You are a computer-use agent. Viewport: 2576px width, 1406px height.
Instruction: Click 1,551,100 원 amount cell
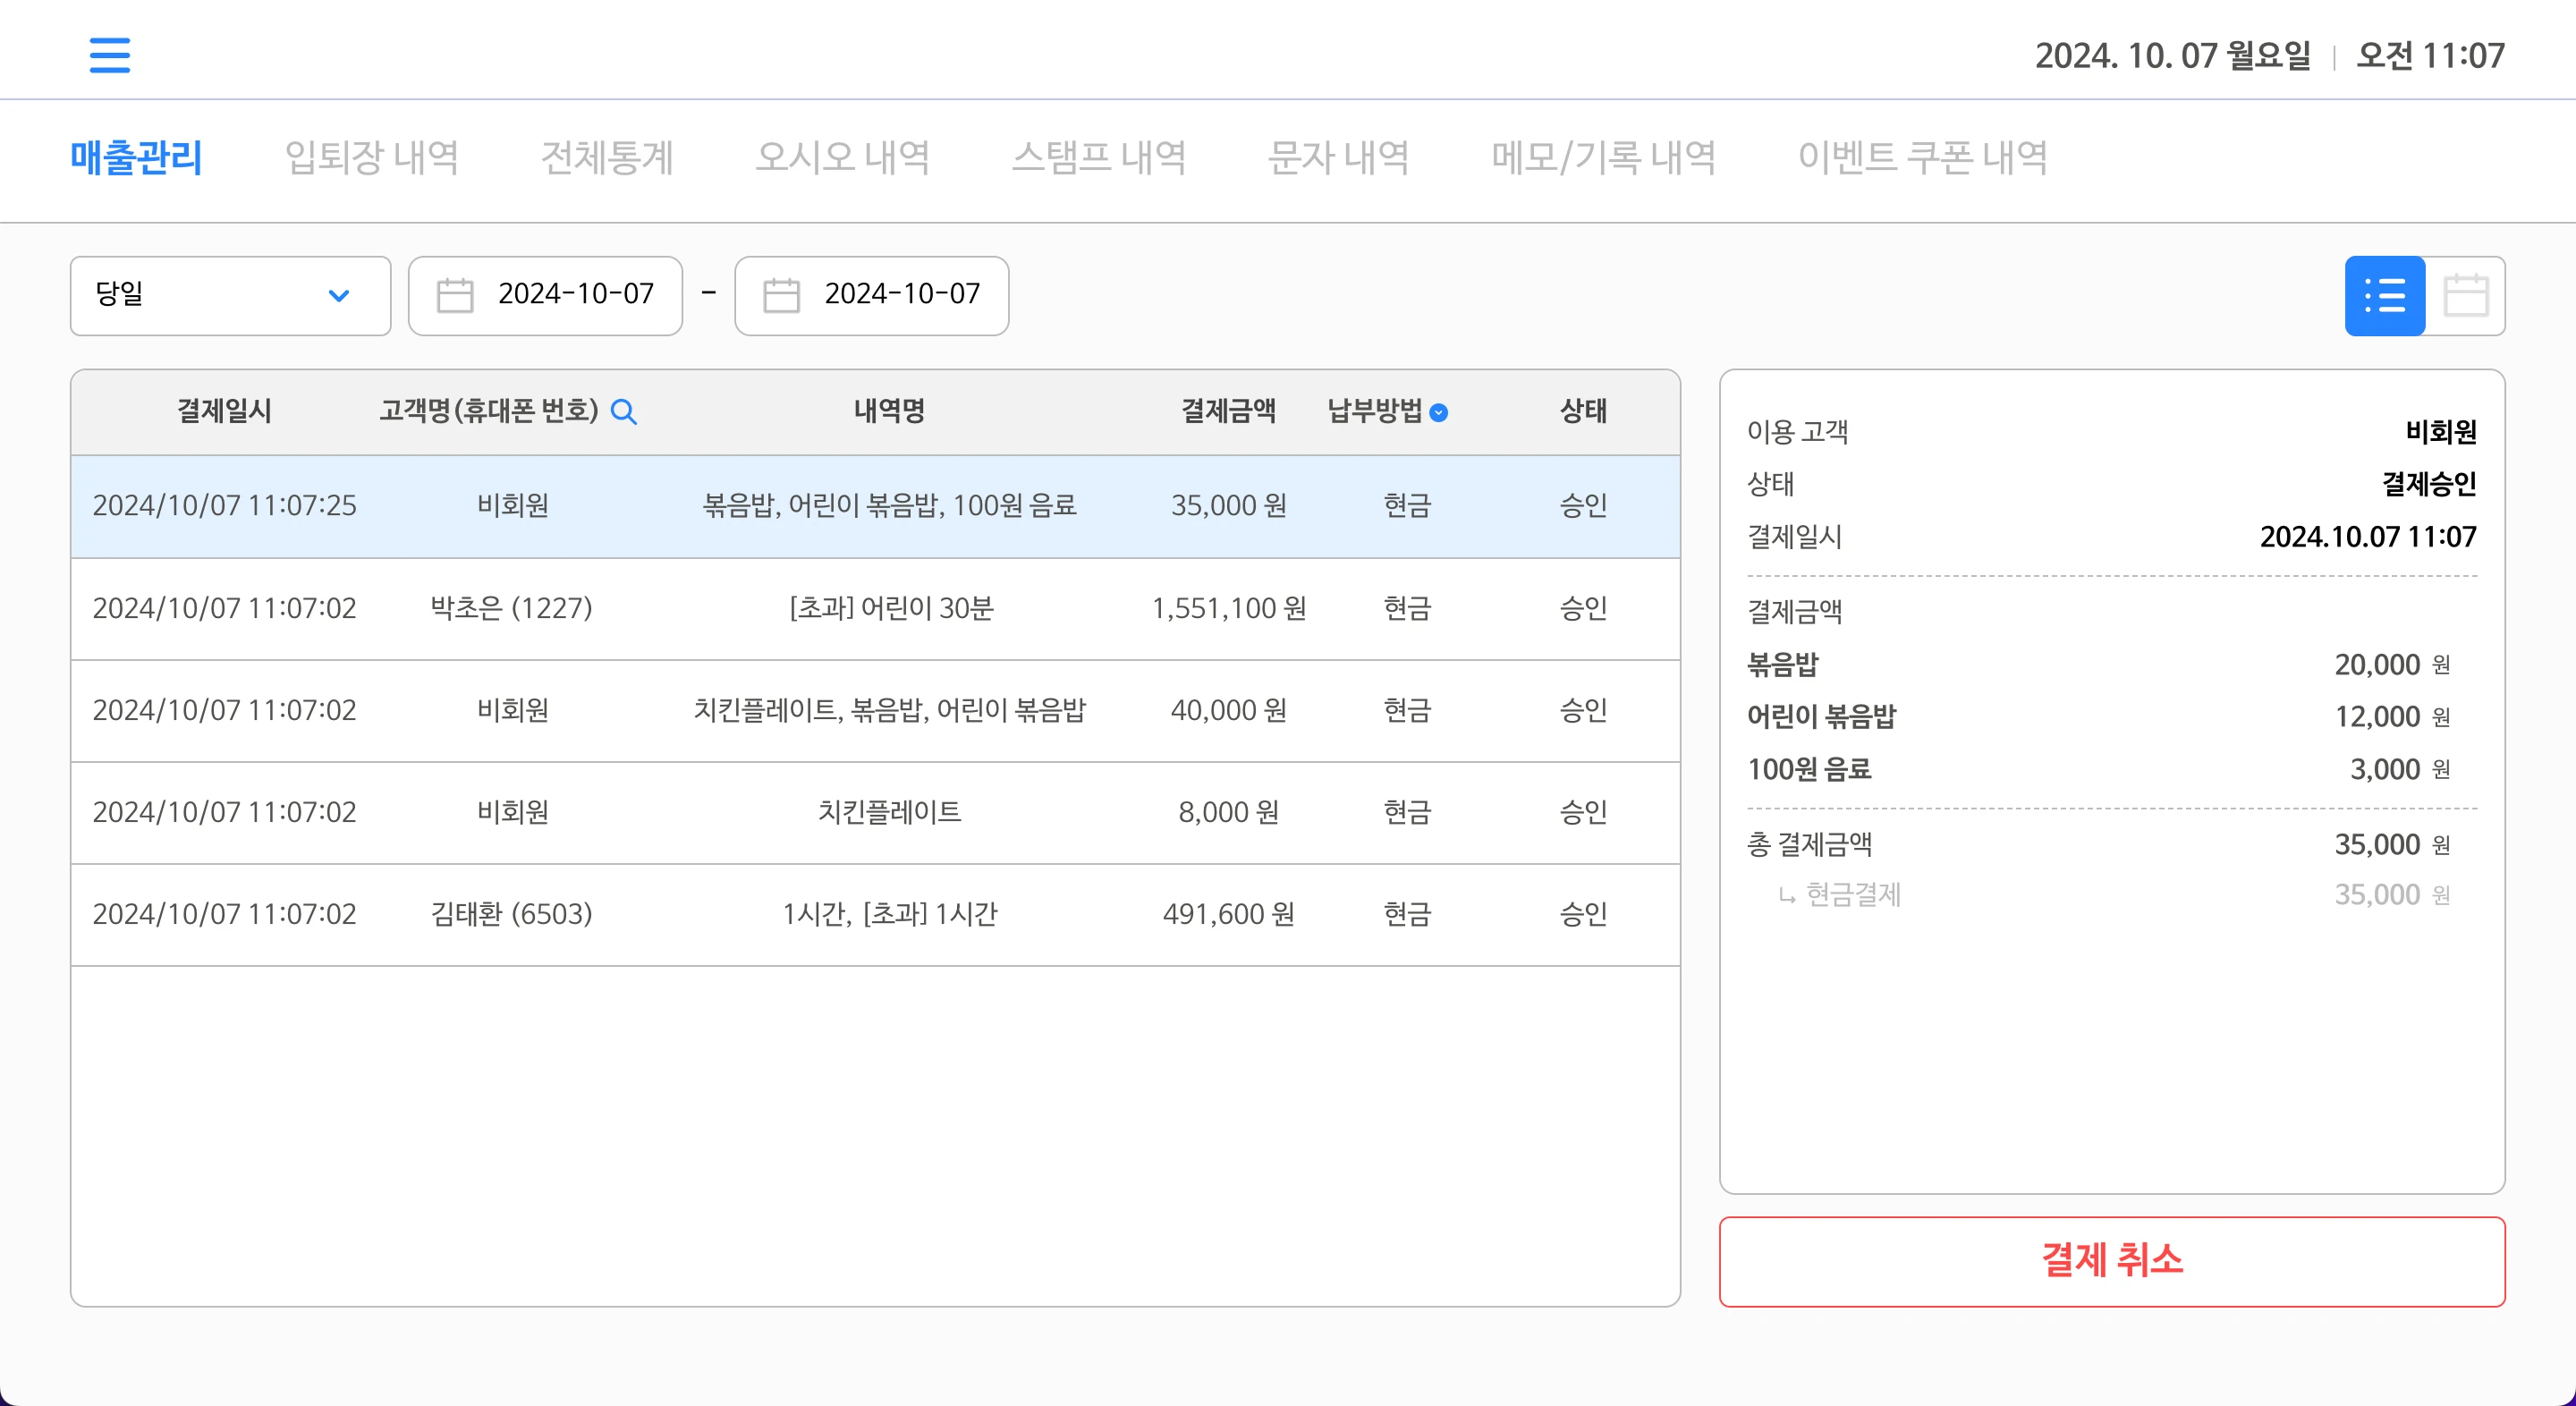pos(1228,608)
